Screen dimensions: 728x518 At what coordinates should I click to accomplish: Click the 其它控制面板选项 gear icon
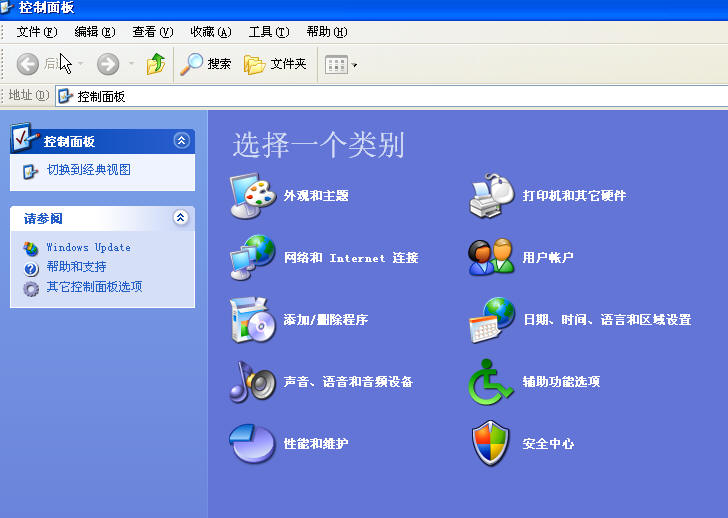[x=31, y=289]
